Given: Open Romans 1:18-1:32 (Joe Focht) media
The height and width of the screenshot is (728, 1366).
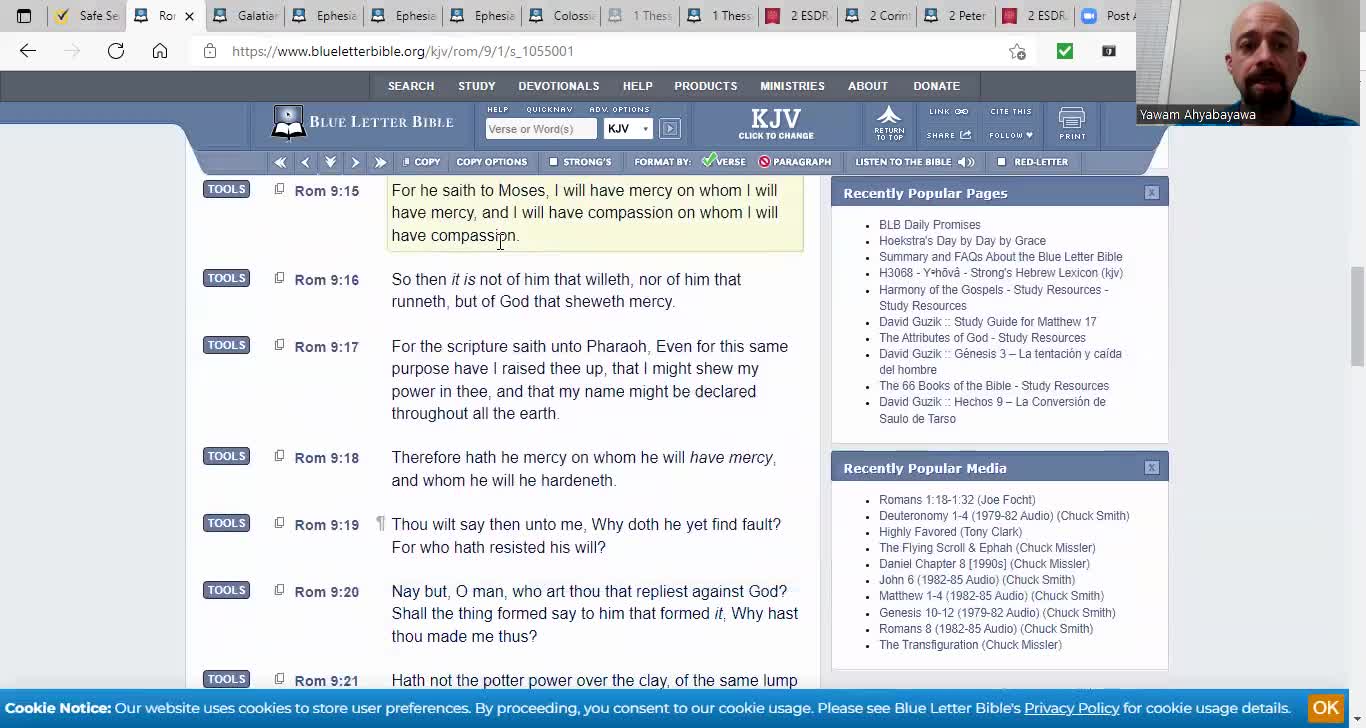Looking at the screenshot, I should 957,500.
